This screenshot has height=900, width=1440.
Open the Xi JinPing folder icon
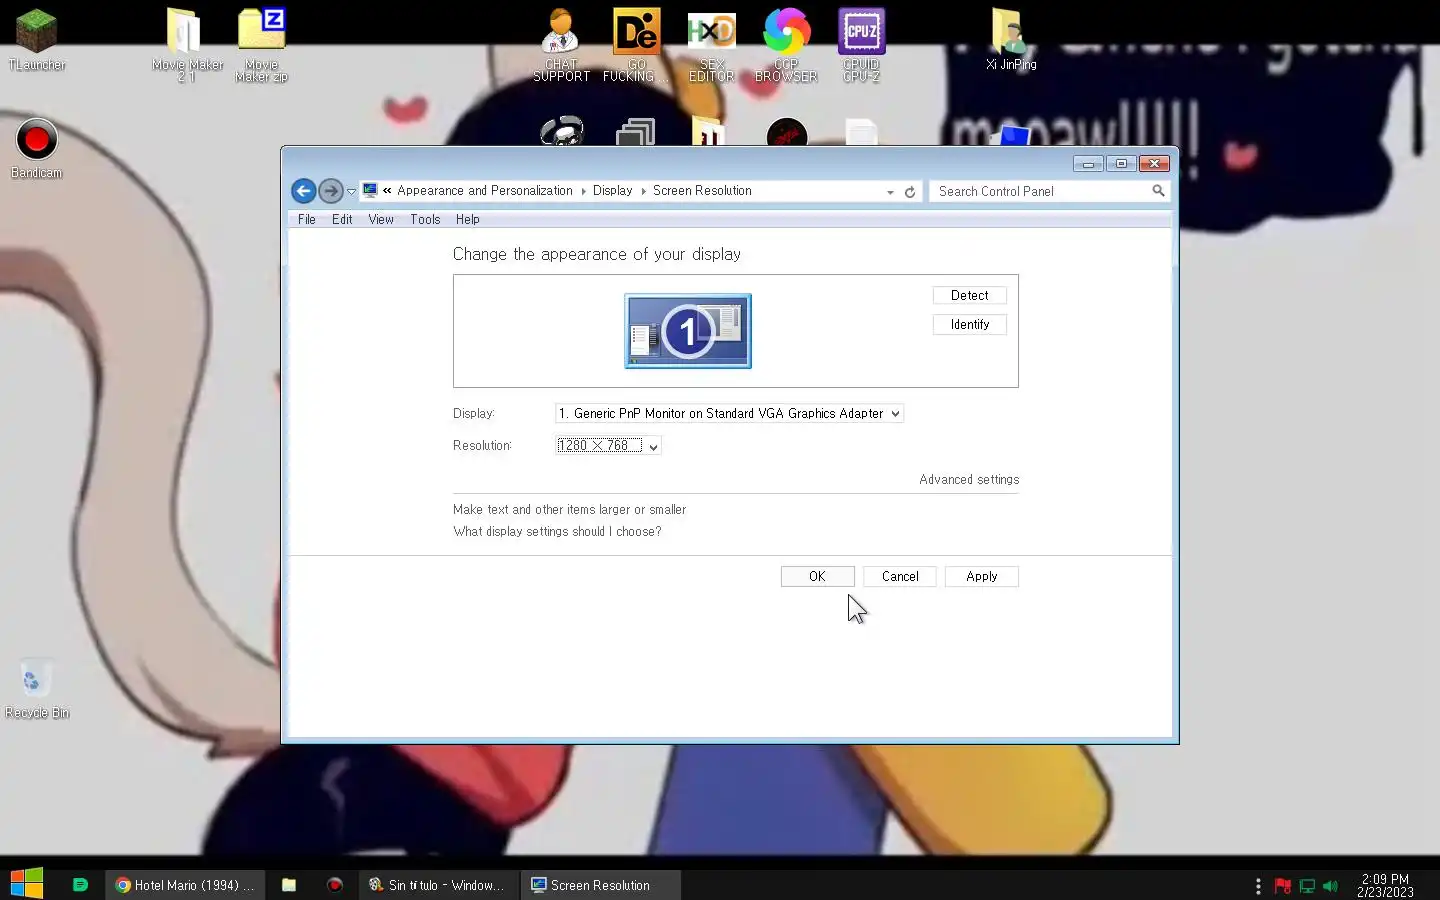pyautogui.click(x=1011, y=38)
